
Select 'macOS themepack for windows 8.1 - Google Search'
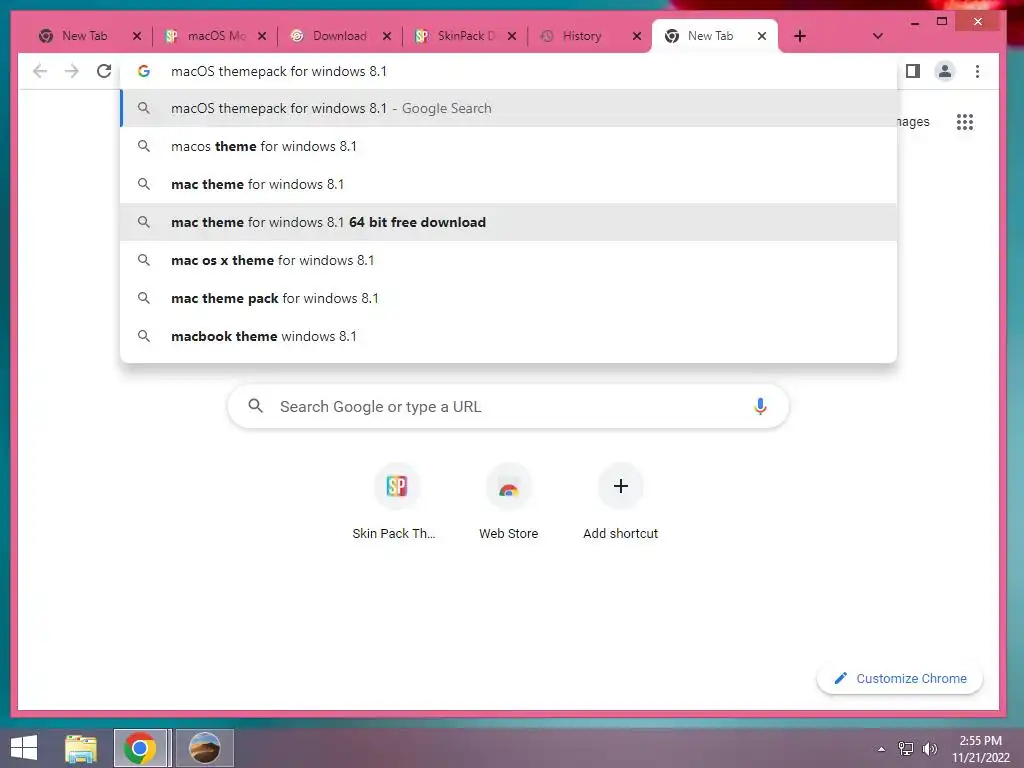tap(508, 108)
